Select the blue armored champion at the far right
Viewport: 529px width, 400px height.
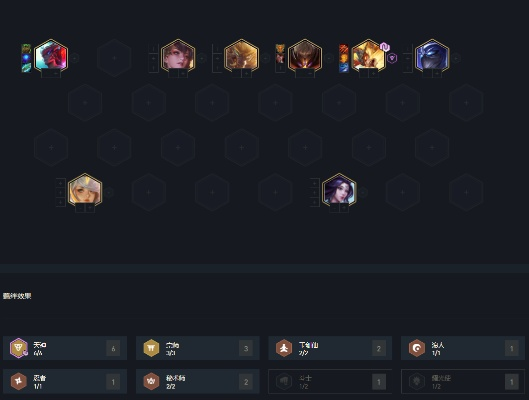point(432,56)
